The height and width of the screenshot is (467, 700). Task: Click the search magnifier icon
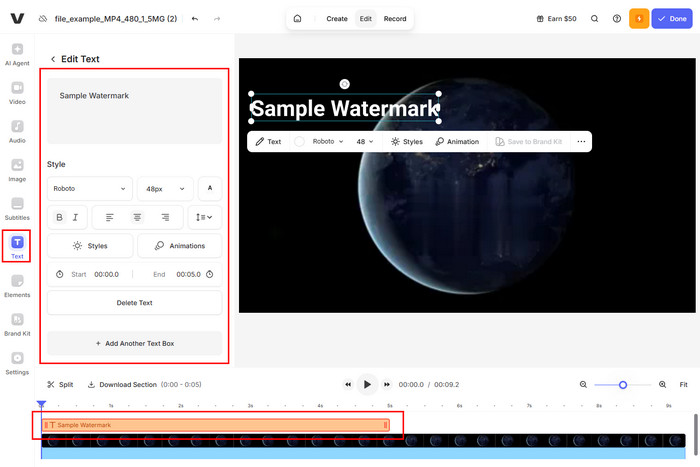595,19
